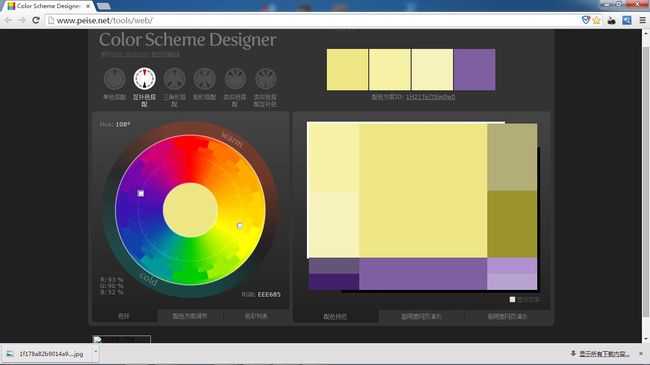Click the scheme ID link 1H21Te7t9w0w0
Viewport: 650px width, 365px height.
[x=430, y=97]
